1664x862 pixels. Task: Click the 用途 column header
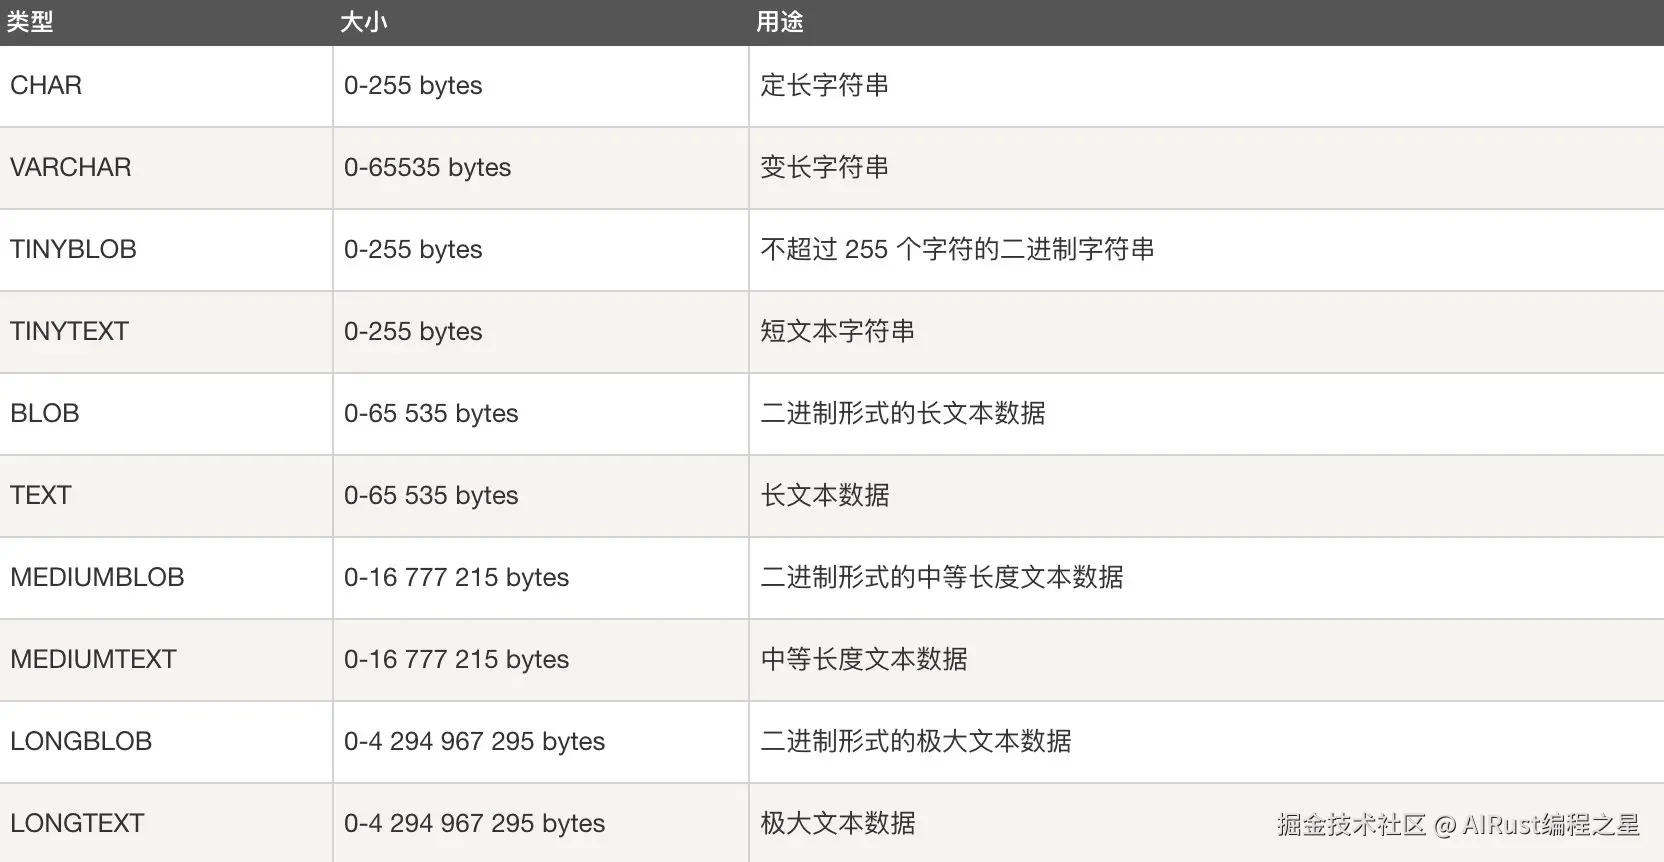click(779, 22)
